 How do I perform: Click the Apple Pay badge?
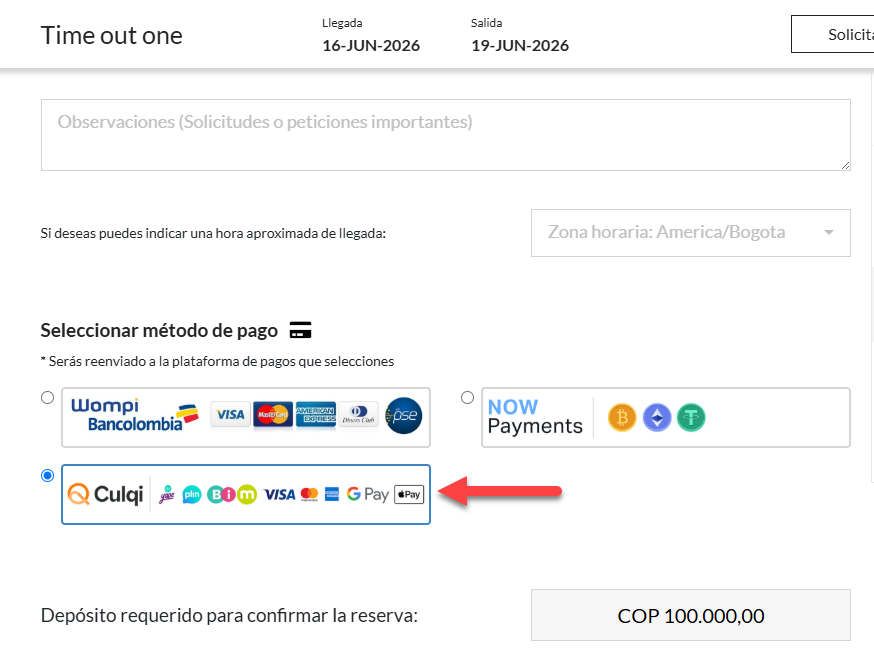[409, 495]
